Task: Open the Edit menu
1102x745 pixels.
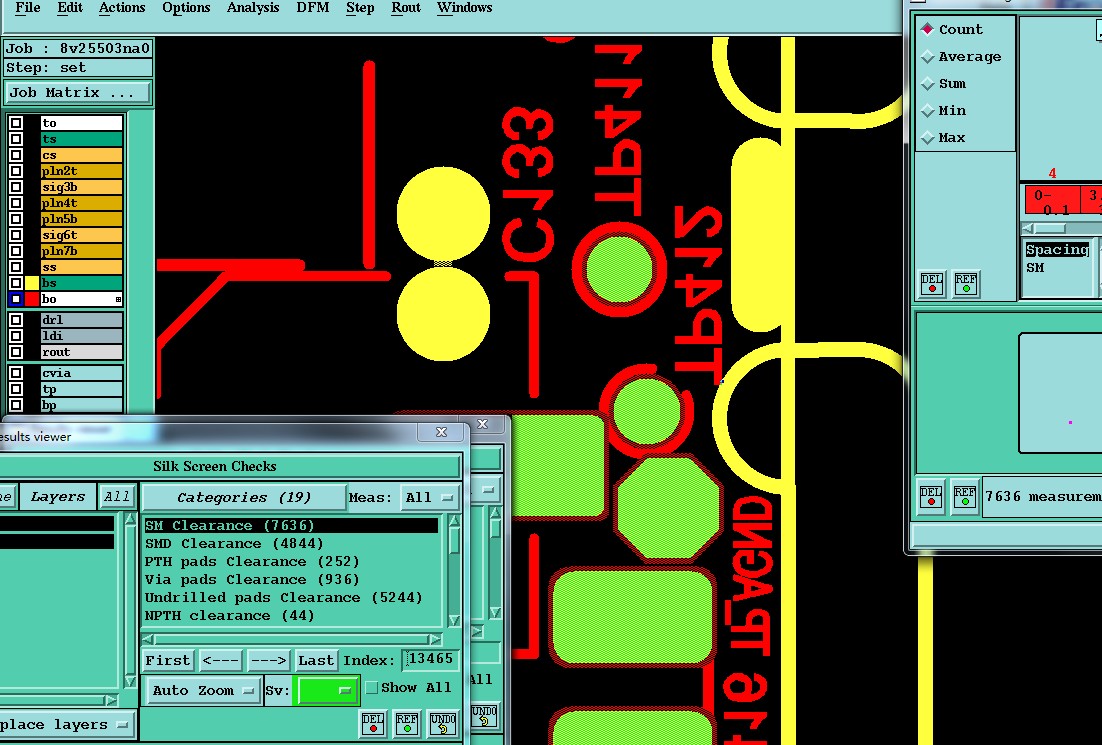Action: (70, 8)
